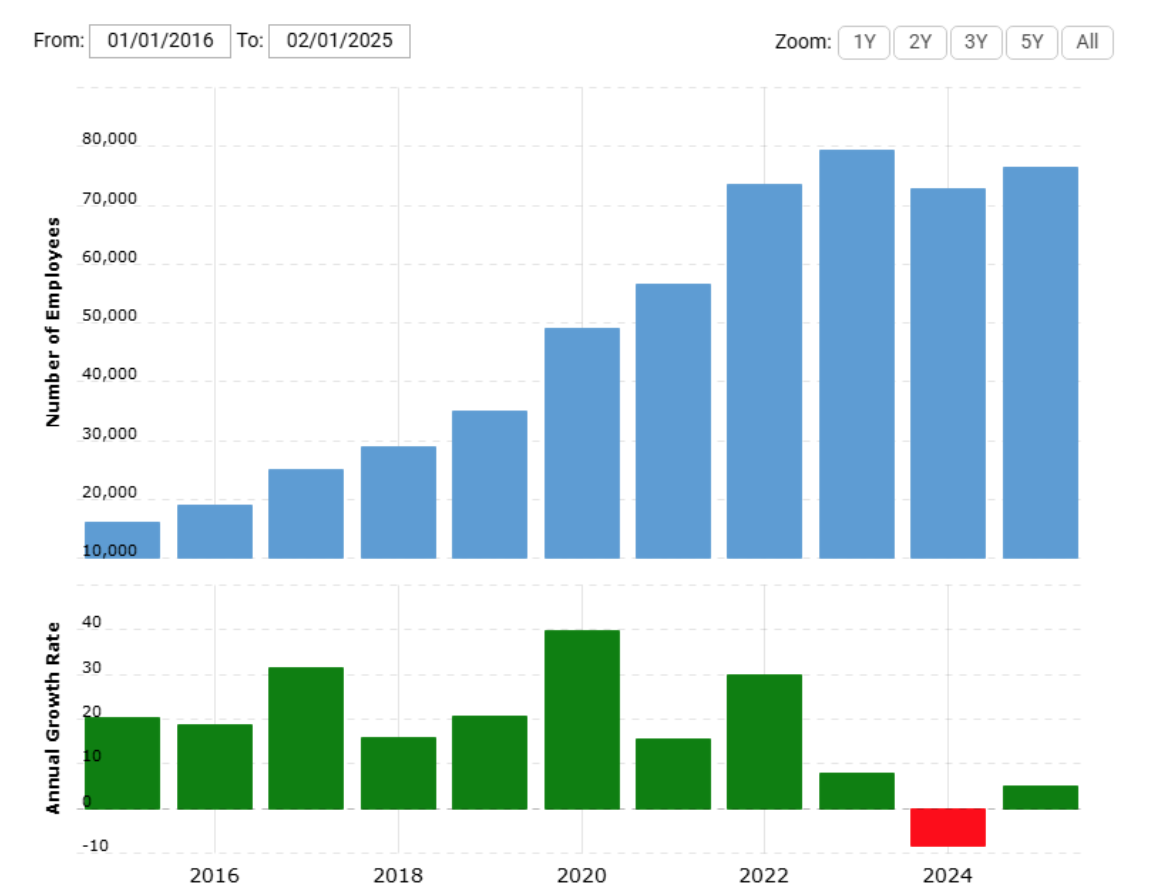Show All data with zoom button
1152x894 pixels.
coord(1087,42)
